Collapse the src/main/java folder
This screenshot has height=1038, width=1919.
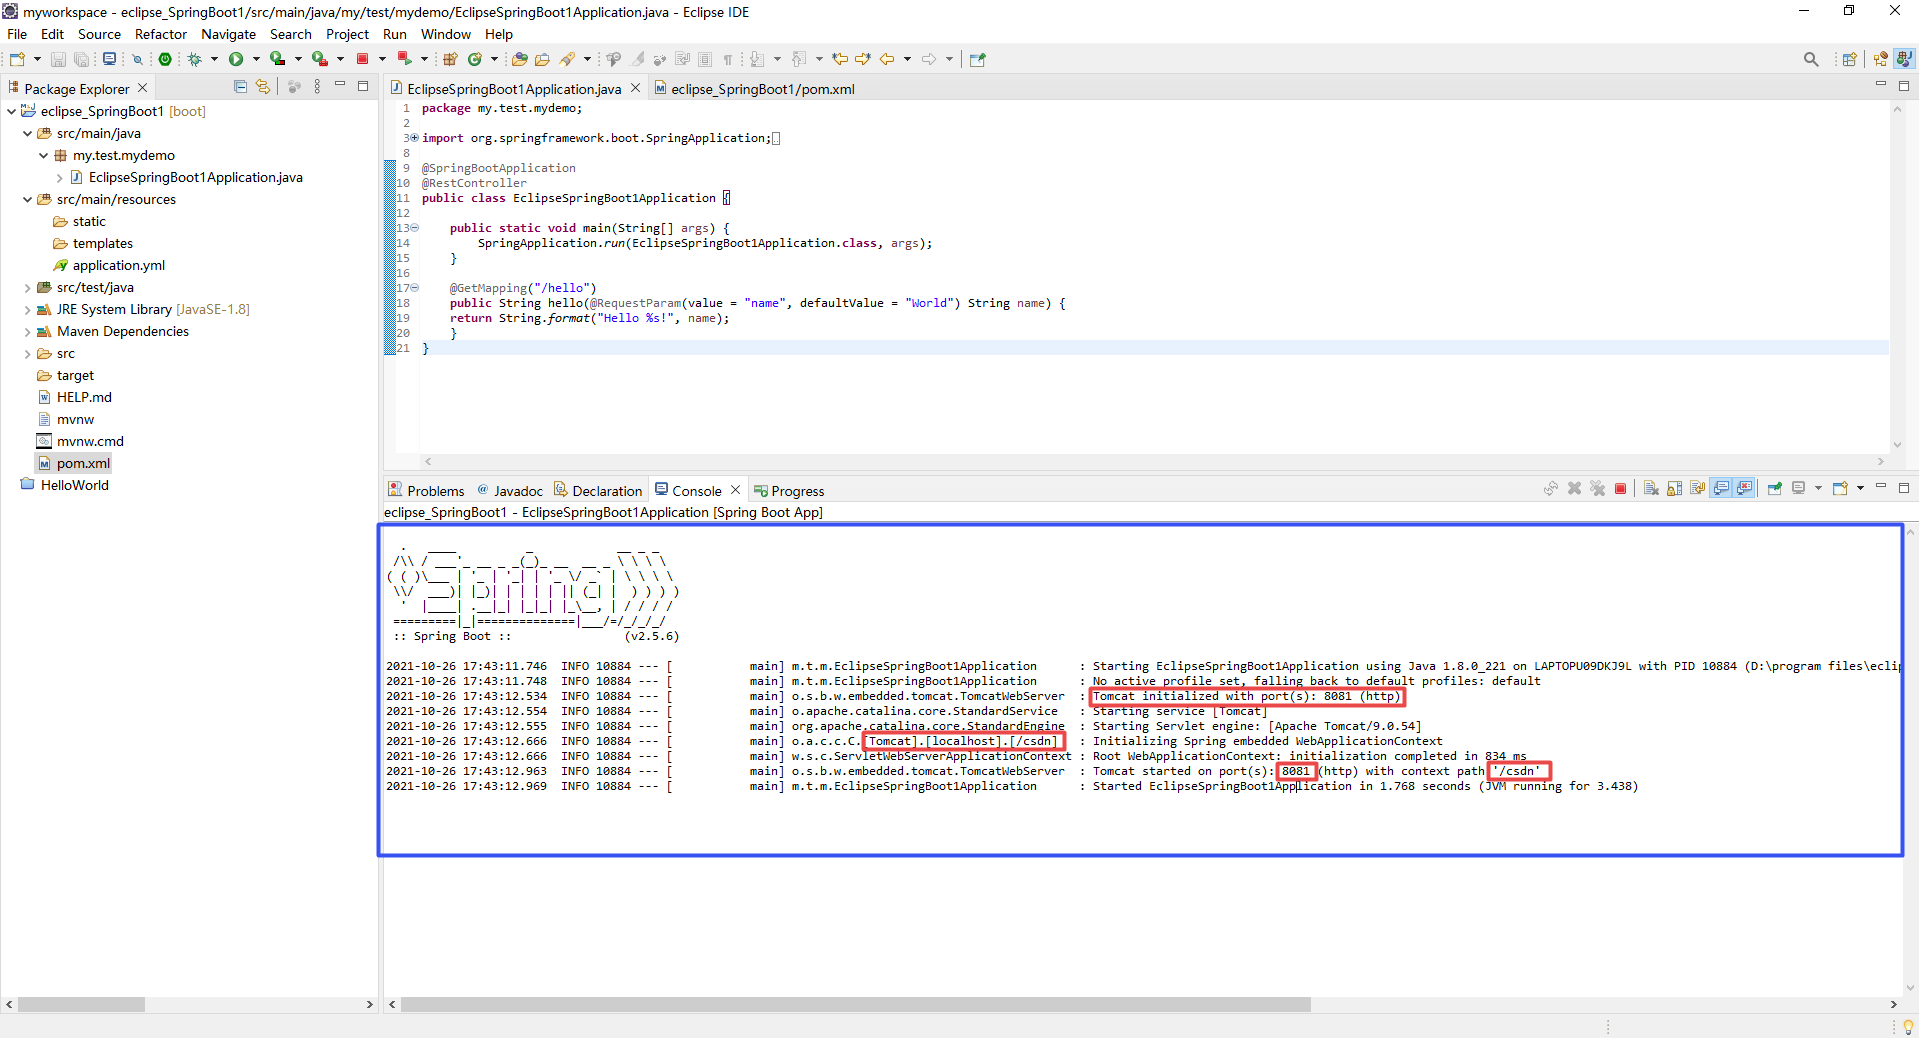tap(27, 133)
